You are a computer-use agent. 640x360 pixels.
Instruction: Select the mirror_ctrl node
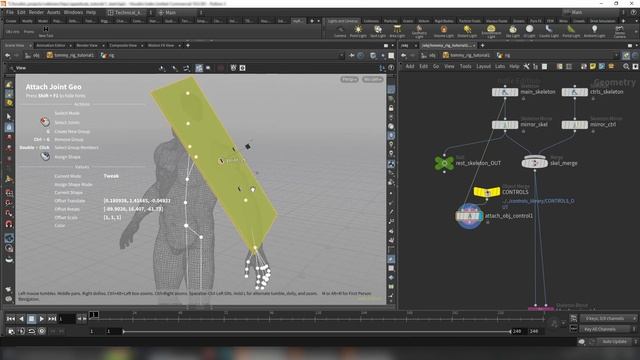pyautogui.click(x=575, y=125)
